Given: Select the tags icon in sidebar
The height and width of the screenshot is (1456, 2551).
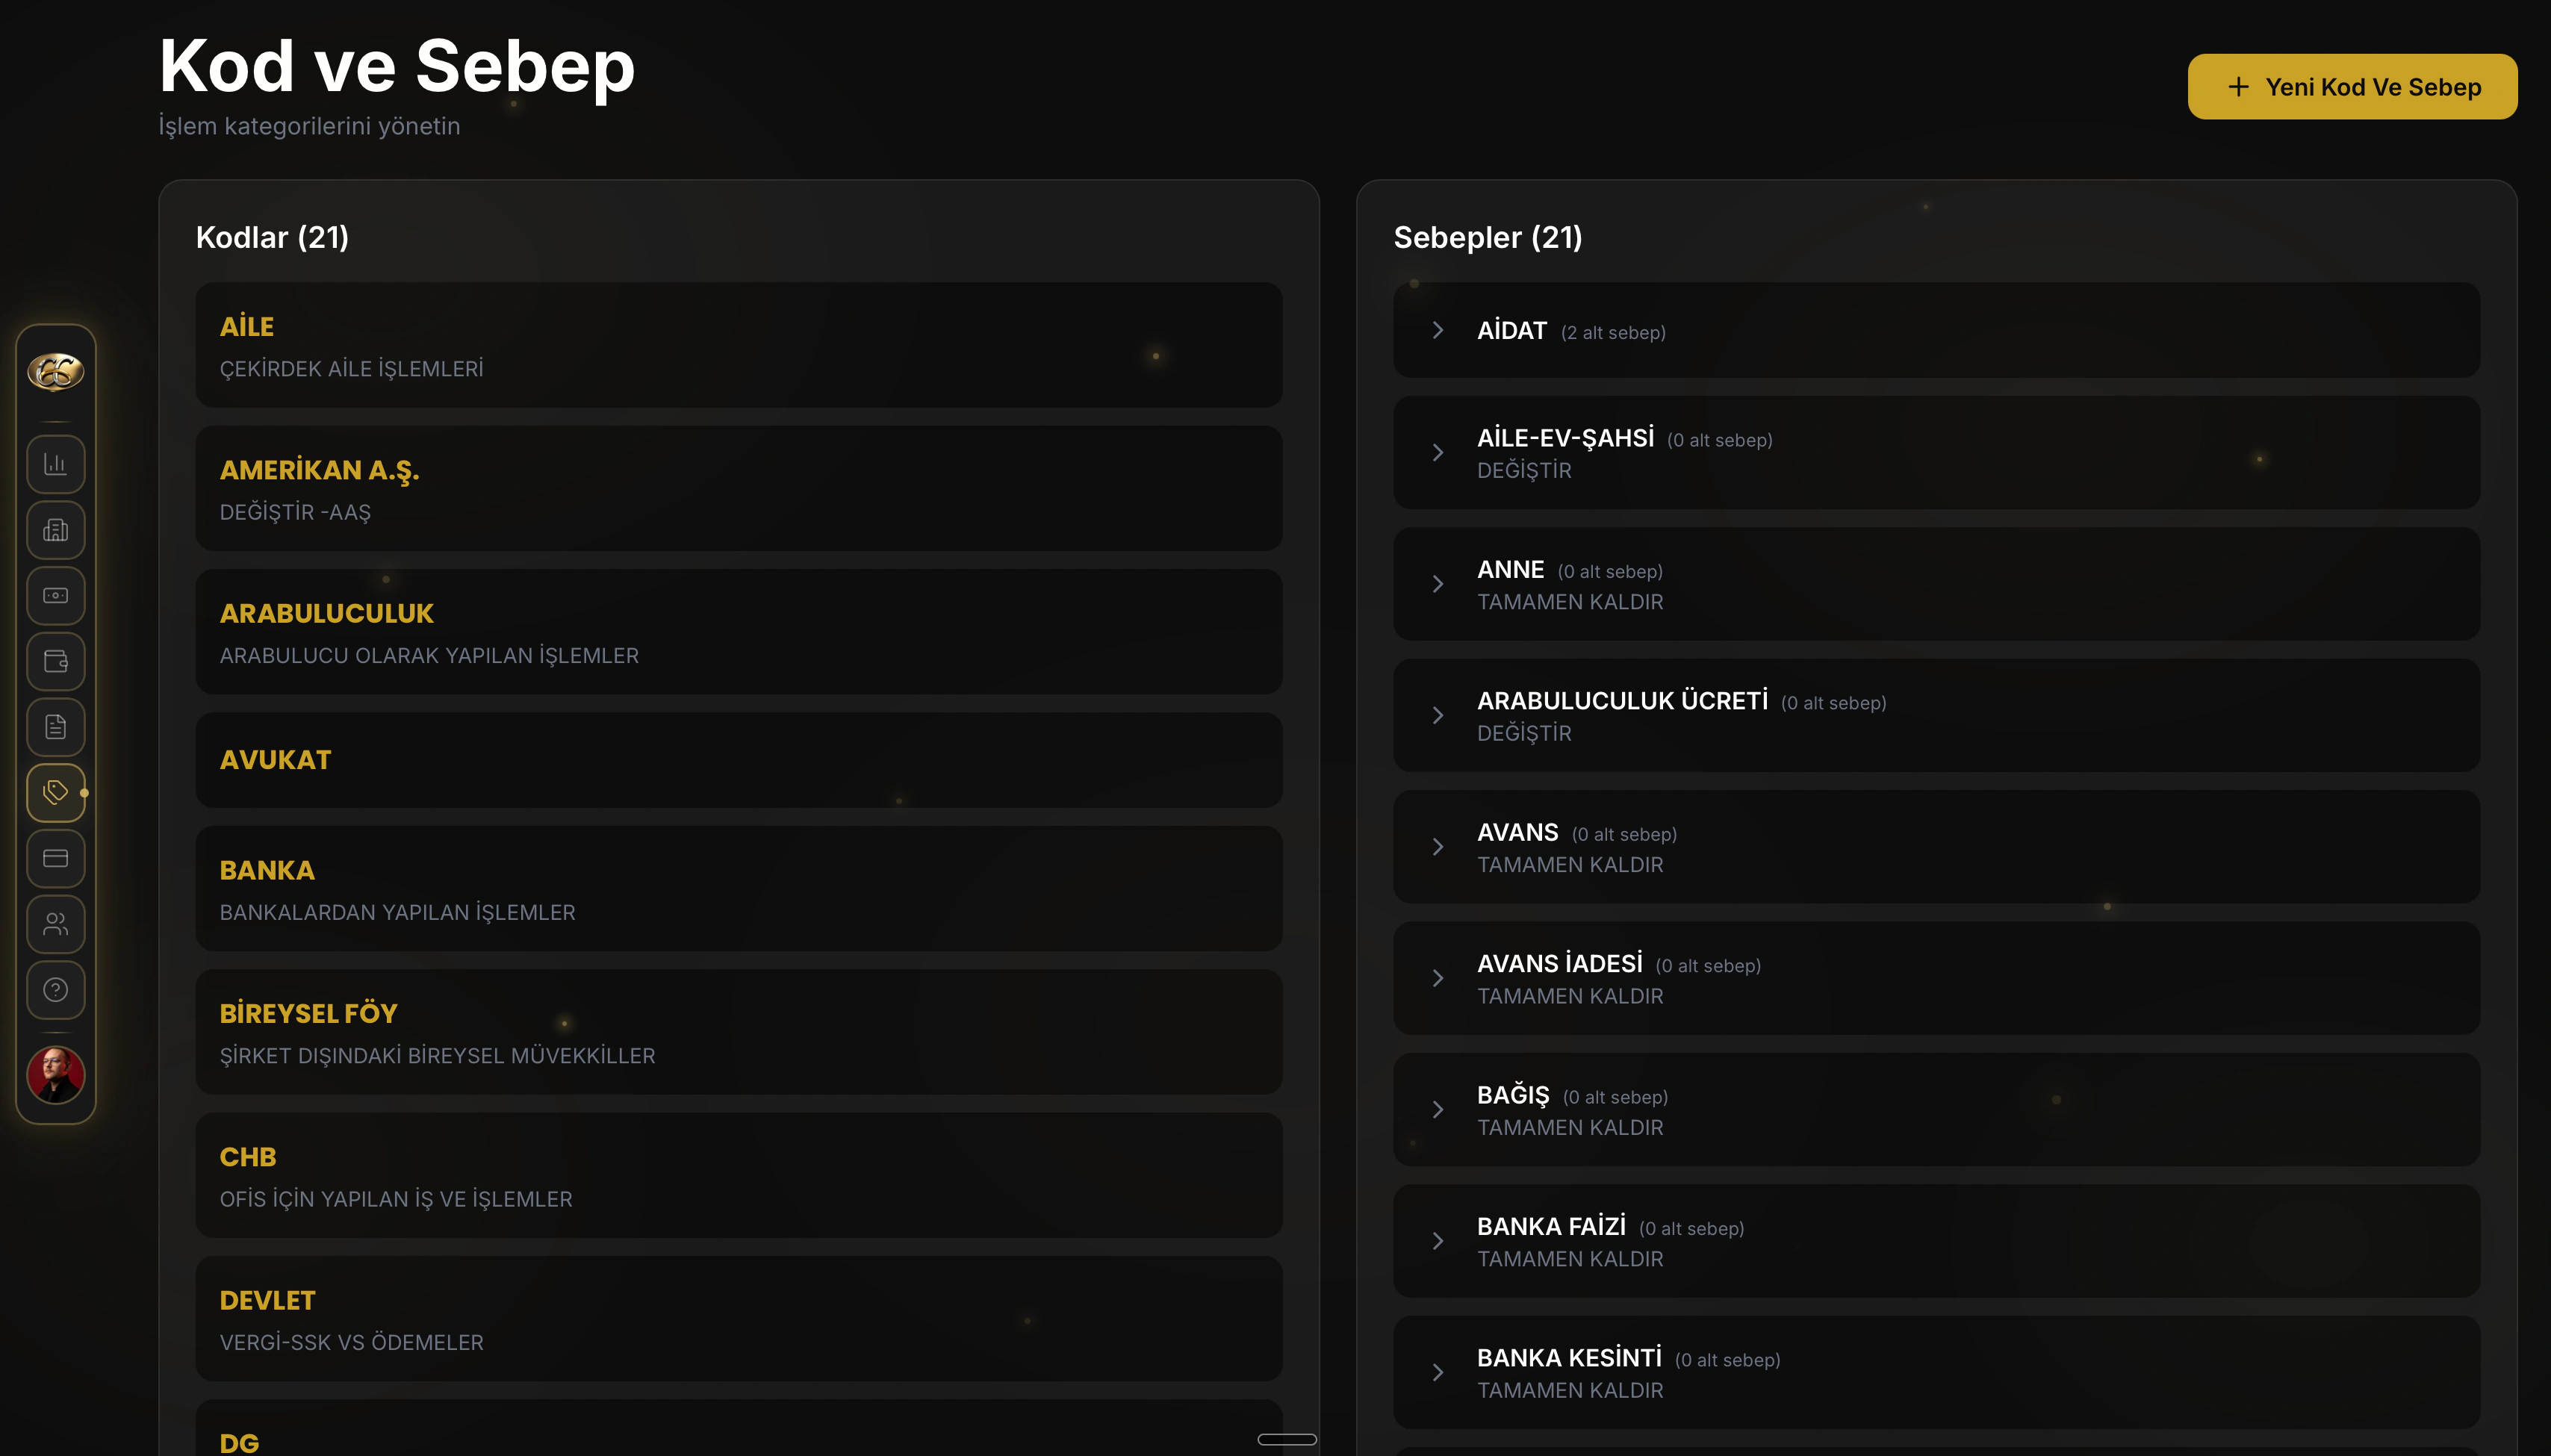Looking at the screenshot, I should click(56, 793).
